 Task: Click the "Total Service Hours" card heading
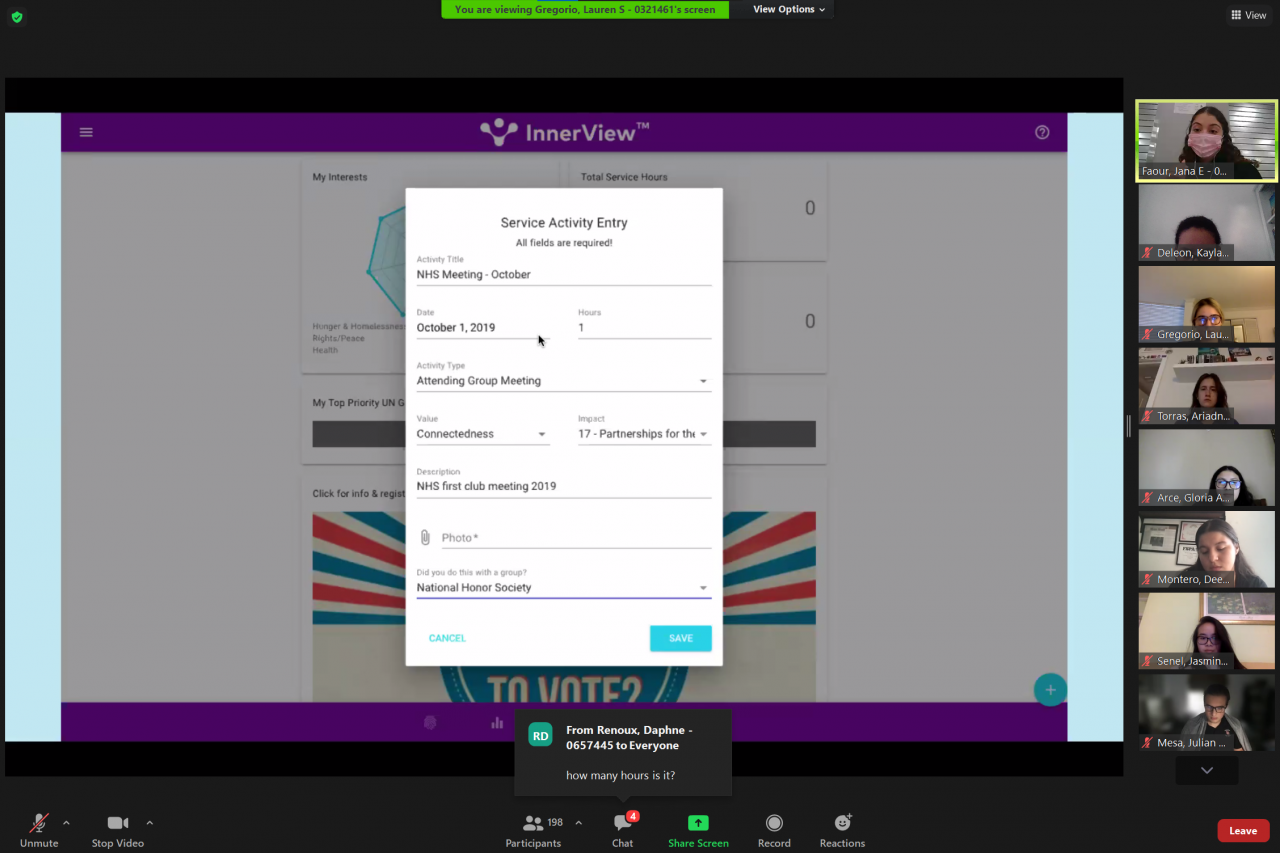624,177
